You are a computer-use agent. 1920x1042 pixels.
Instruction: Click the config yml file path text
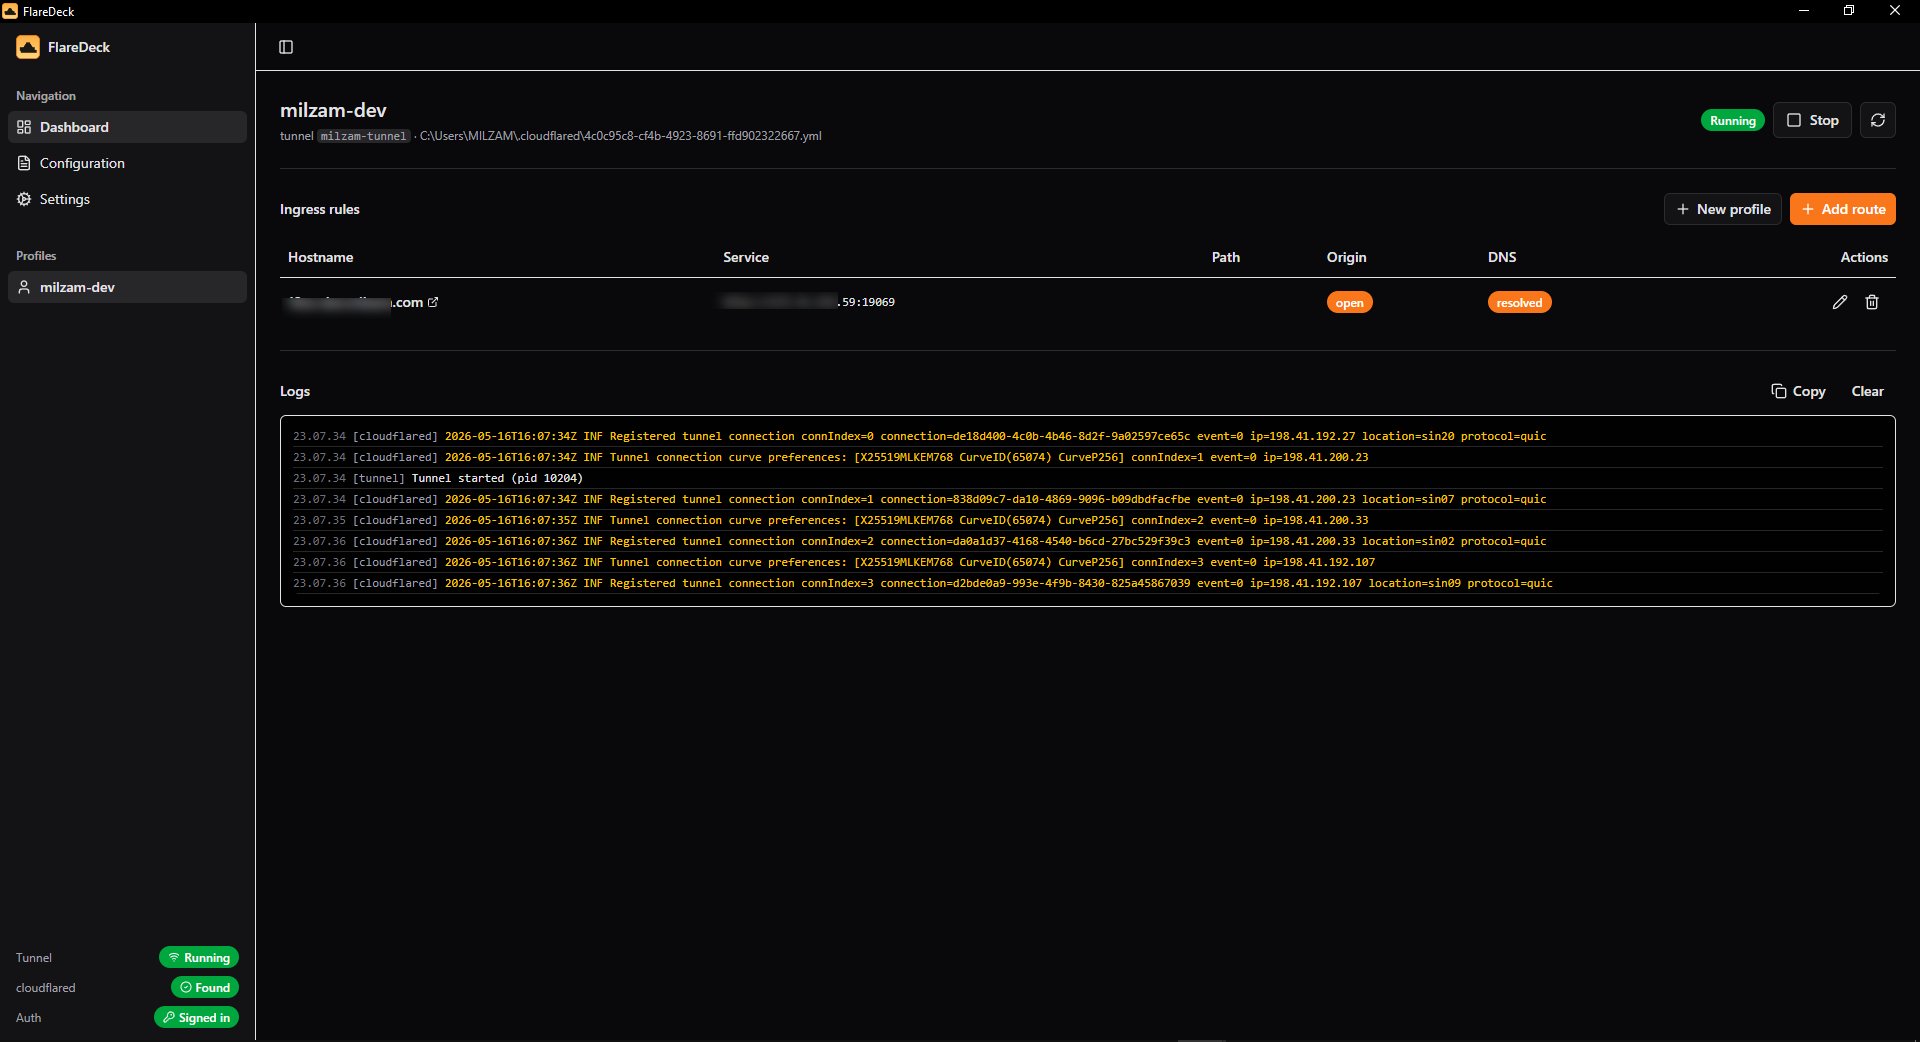(x=620, y=136)
